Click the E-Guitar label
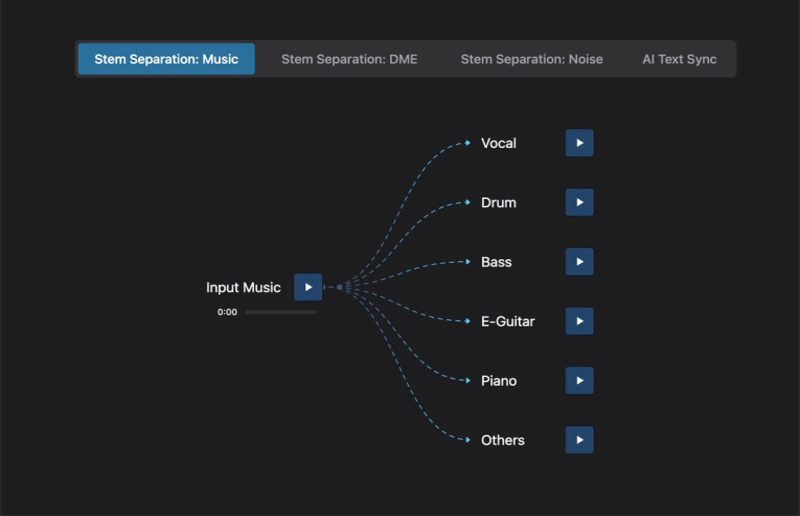 [x=507, y=321]
